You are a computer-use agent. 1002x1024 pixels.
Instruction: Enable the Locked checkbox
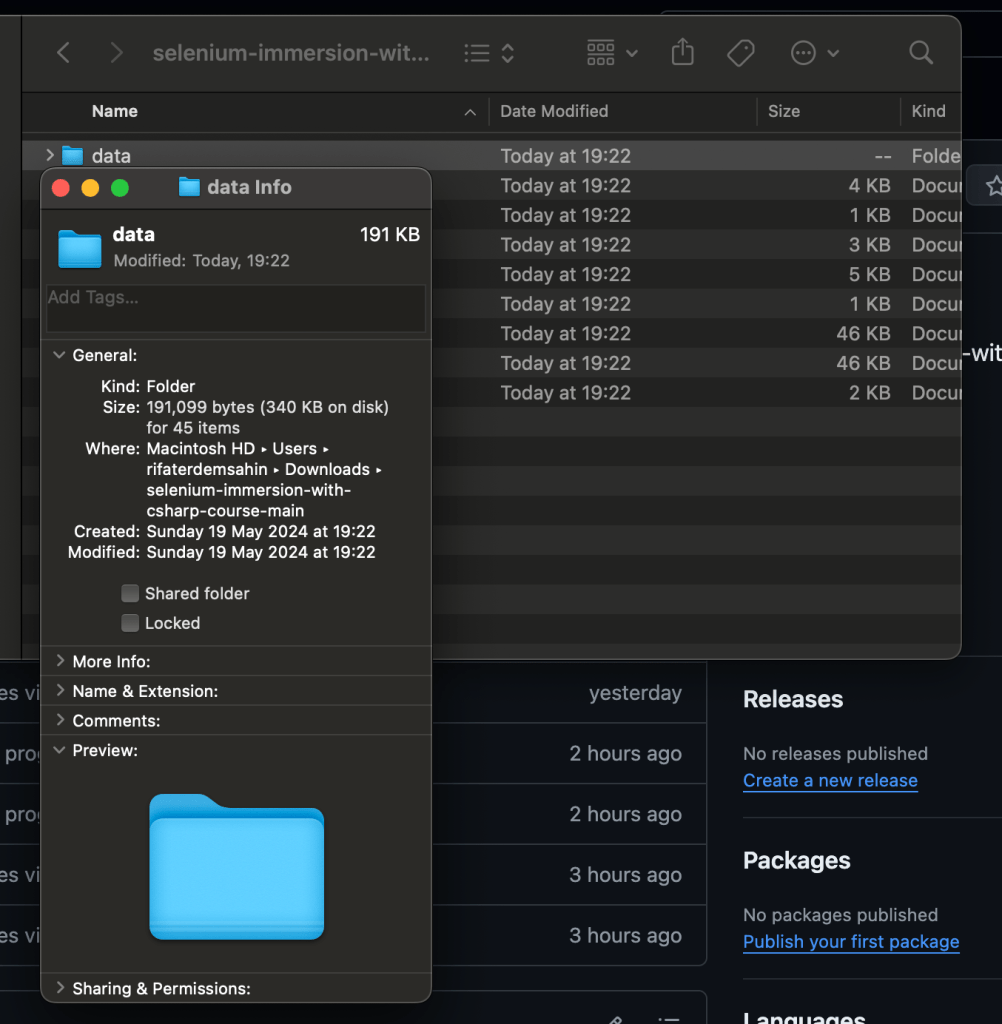130,623
